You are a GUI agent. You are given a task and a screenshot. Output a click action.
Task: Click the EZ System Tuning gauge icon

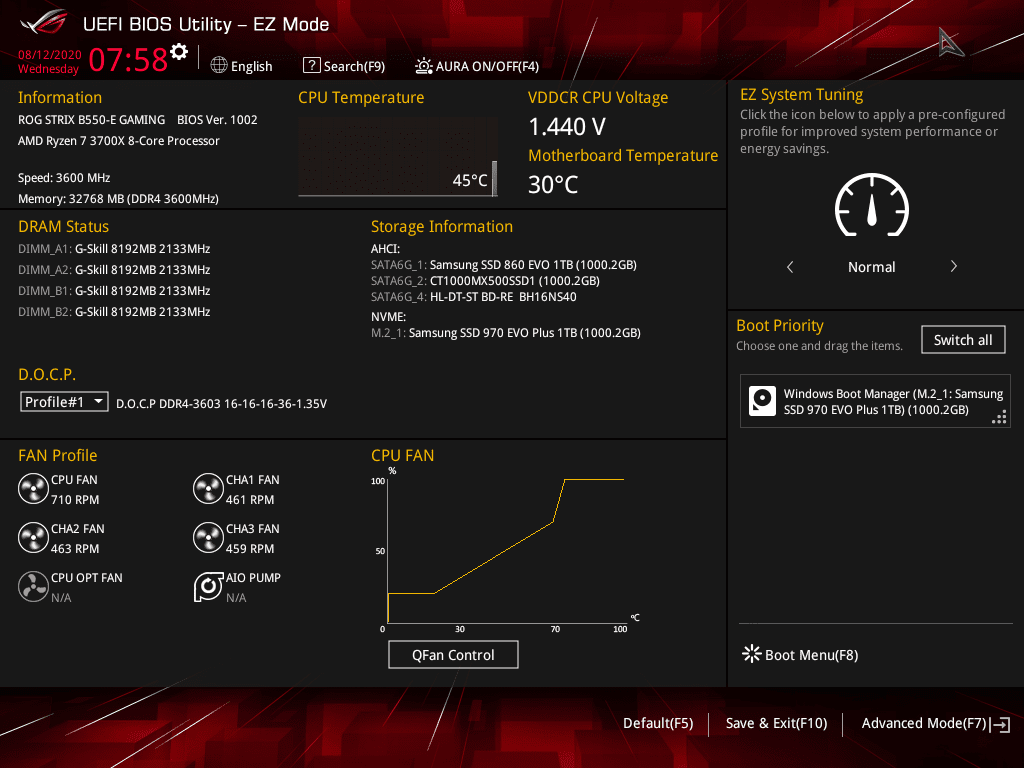pyautogui.click(x=872, y=205)
